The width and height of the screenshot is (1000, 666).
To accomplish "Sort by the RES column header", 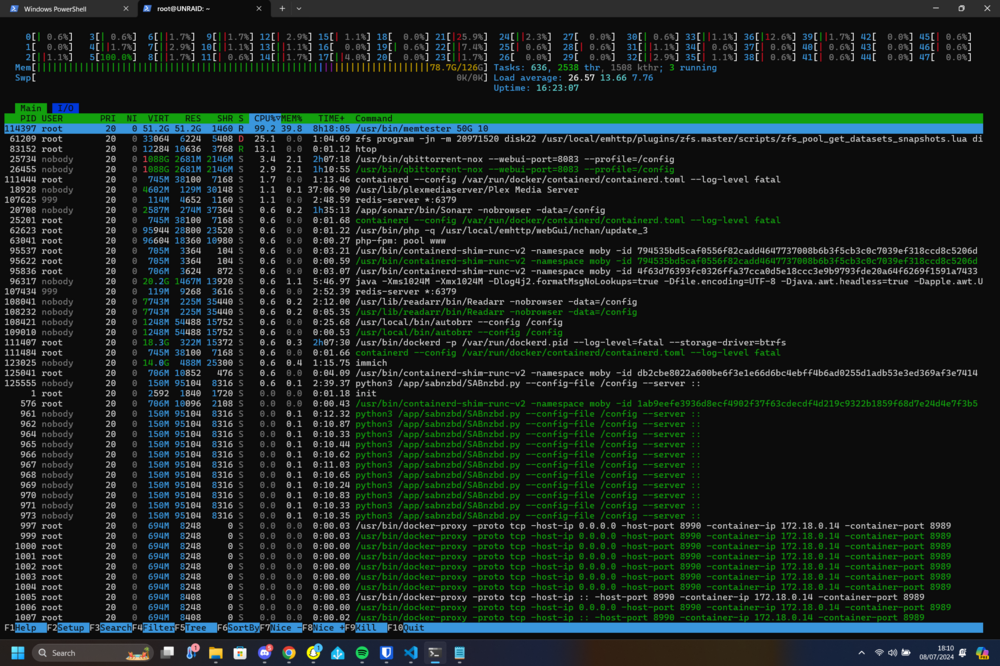I will (x=193, y=119).
